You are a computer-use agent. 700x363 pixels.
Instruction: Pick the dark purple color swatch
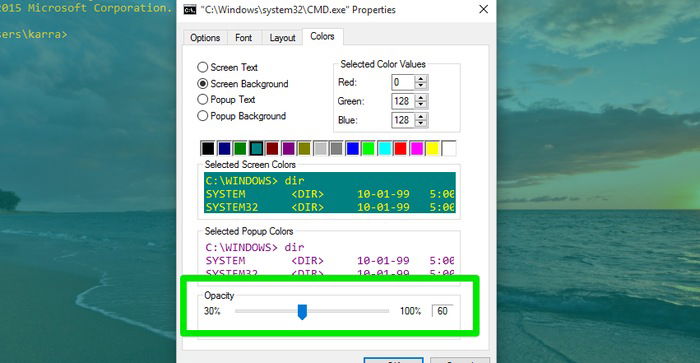(288, 148)
